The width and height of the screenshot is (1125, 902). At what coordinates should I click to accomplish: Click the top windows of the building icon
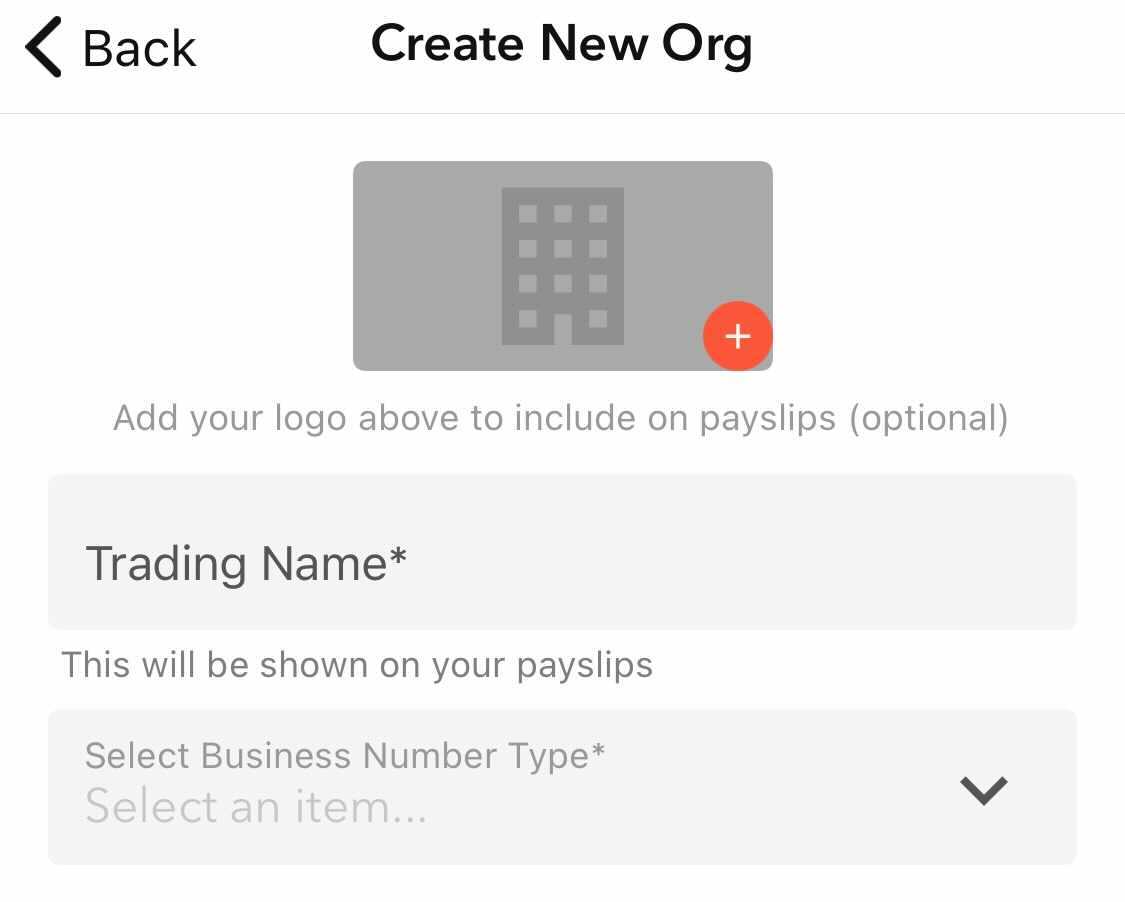tap(562, 214)
